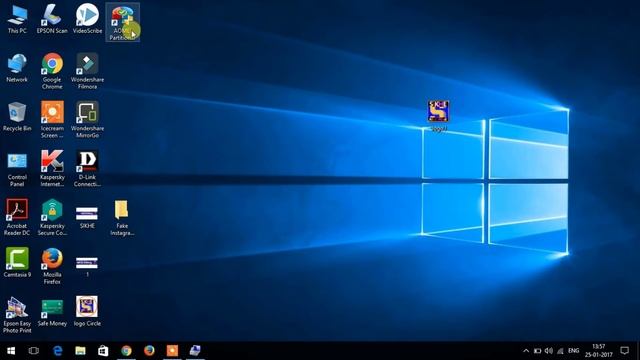Viewport: 640px width, 360px height.
Task: Launch Google Chrome desktop shortcut
Action: pos(52,71)
